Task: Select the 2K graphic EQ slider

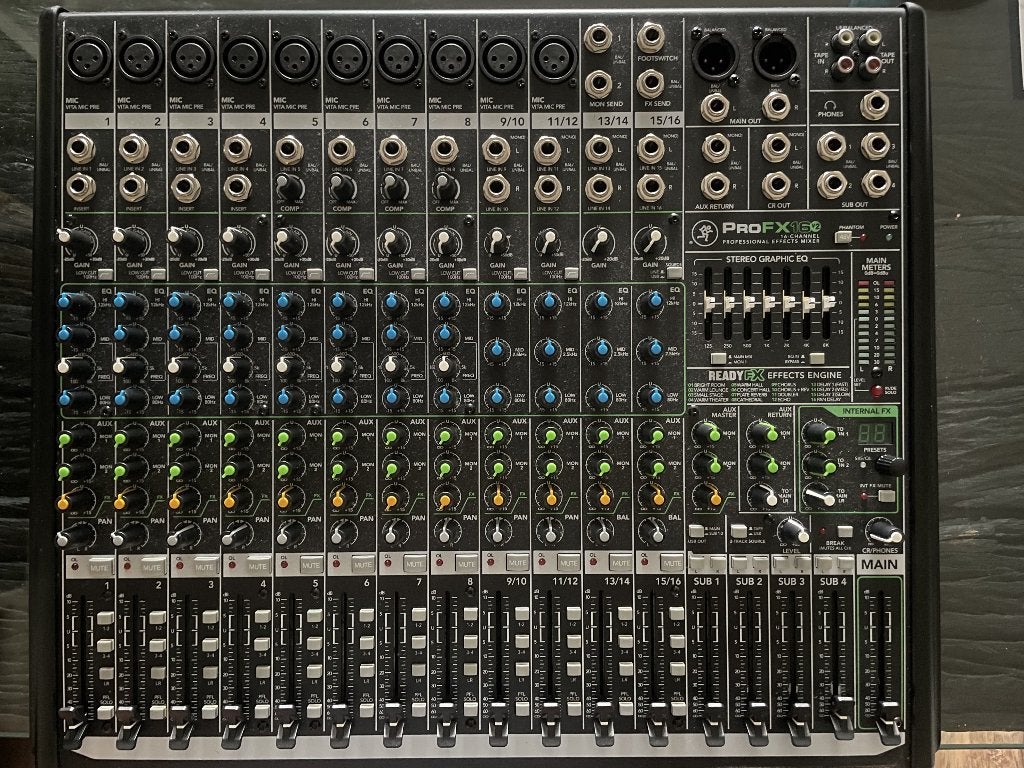Action: tap(789, 303)
